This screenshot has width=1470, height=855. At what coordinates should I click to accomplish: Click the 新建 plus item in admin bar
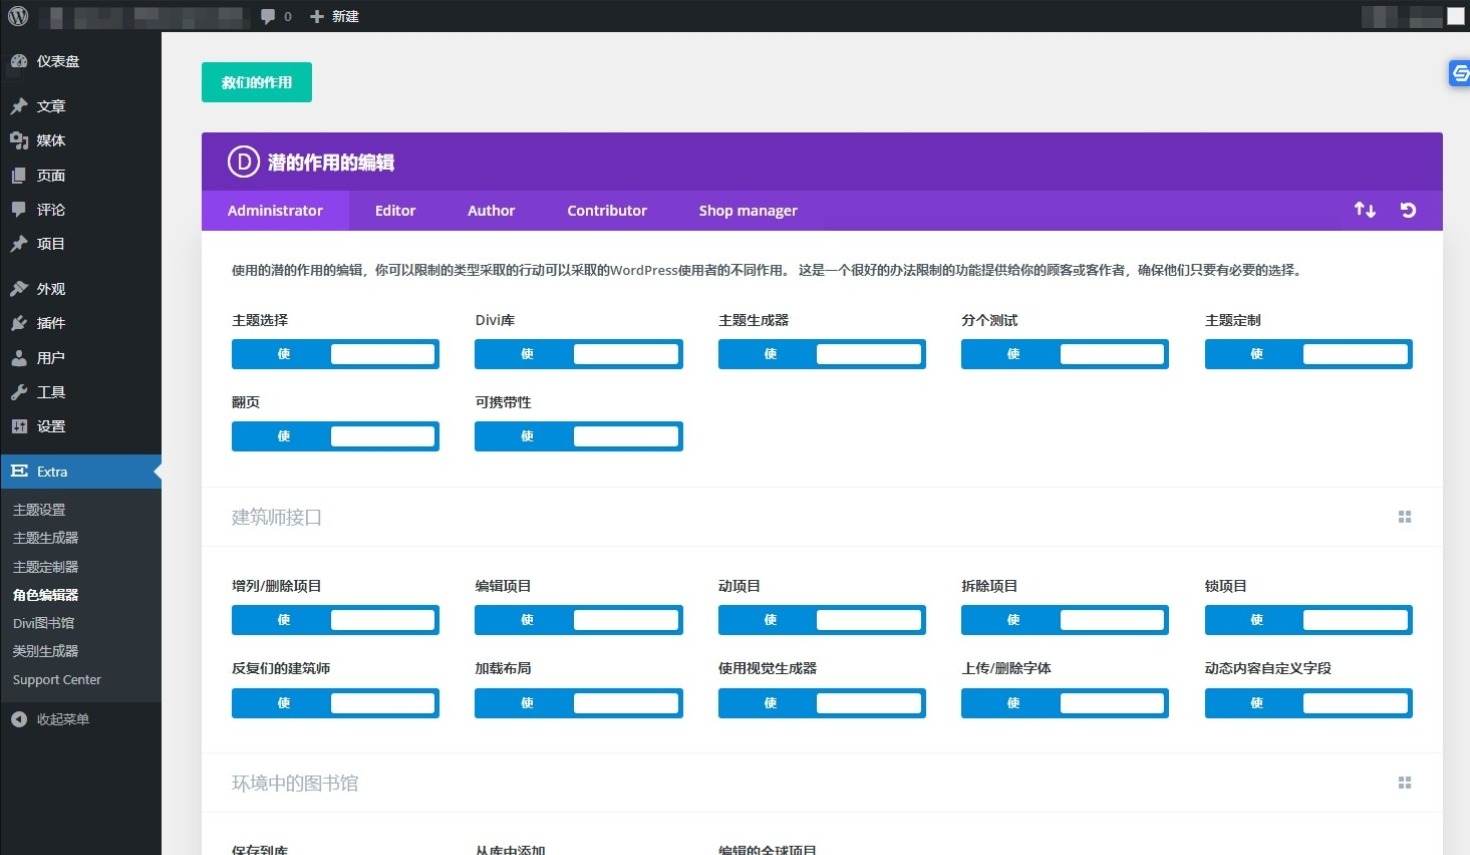pos(334,16)
